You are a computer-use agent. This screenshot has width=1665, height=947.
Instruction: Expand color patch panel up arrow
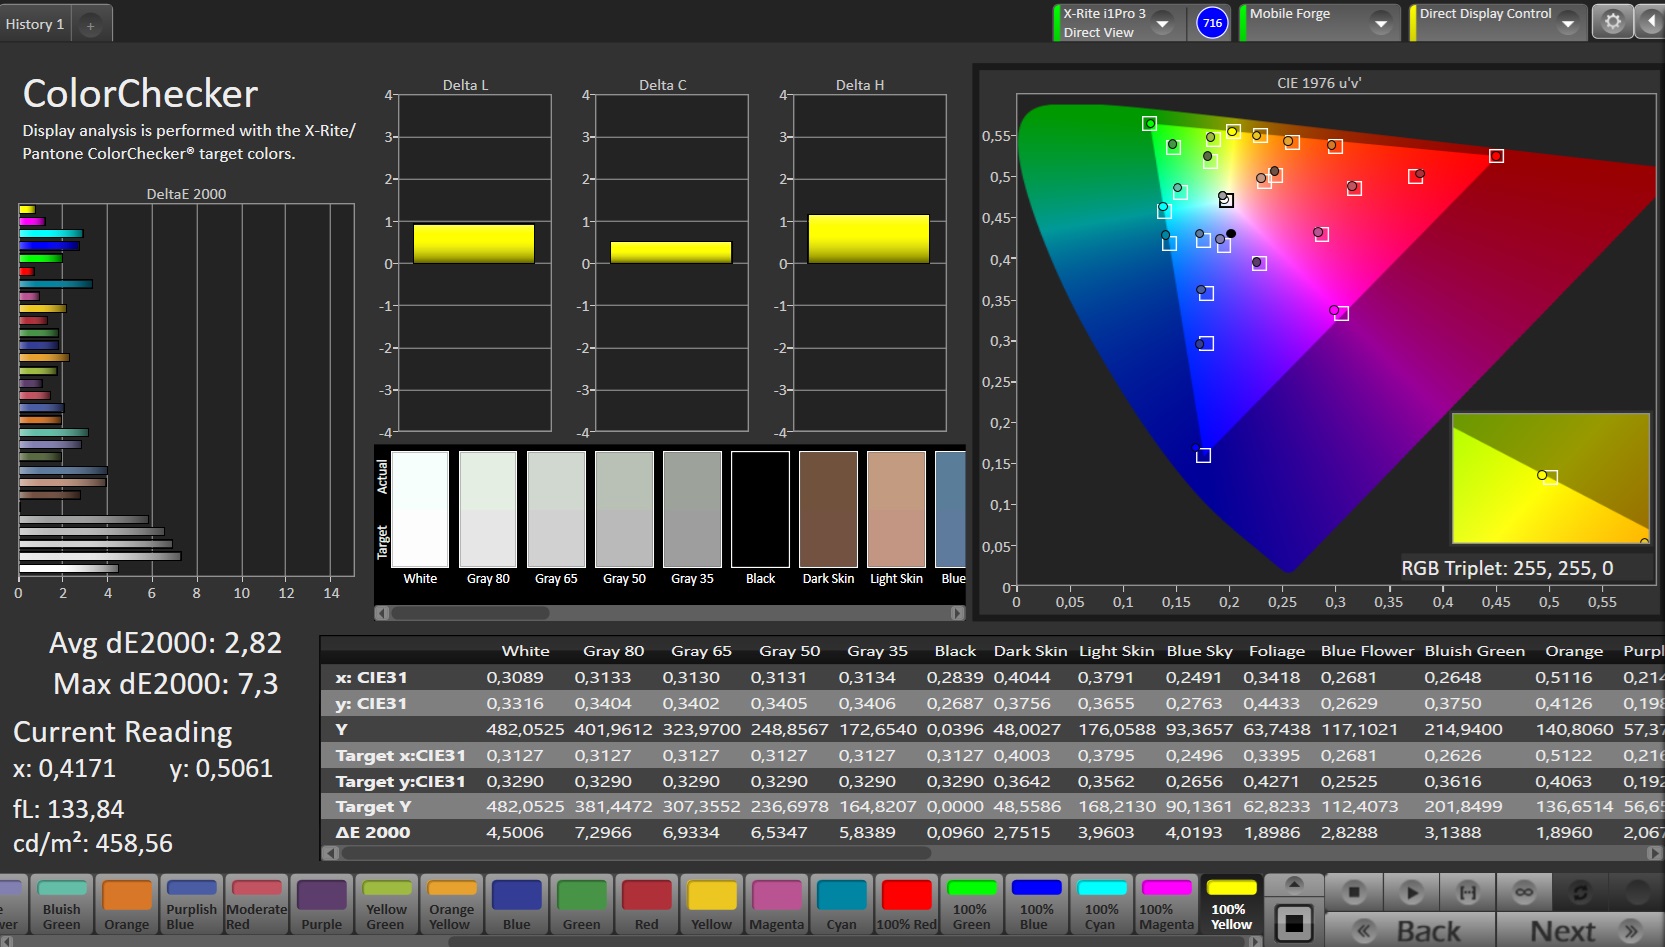1294,884
